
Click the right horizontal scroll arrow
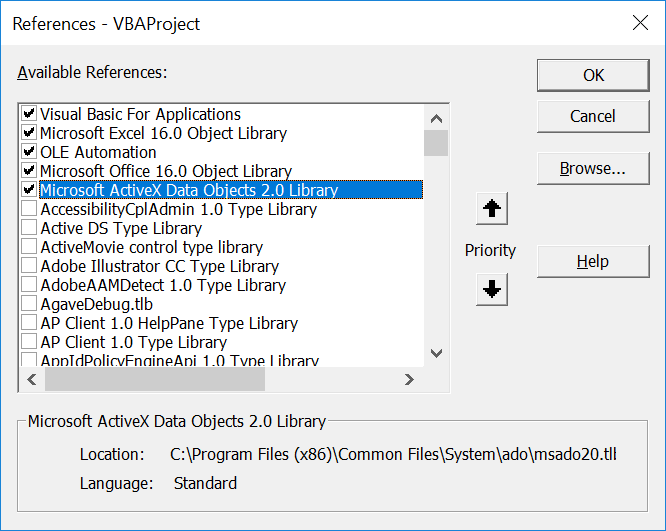pos(409,379)
